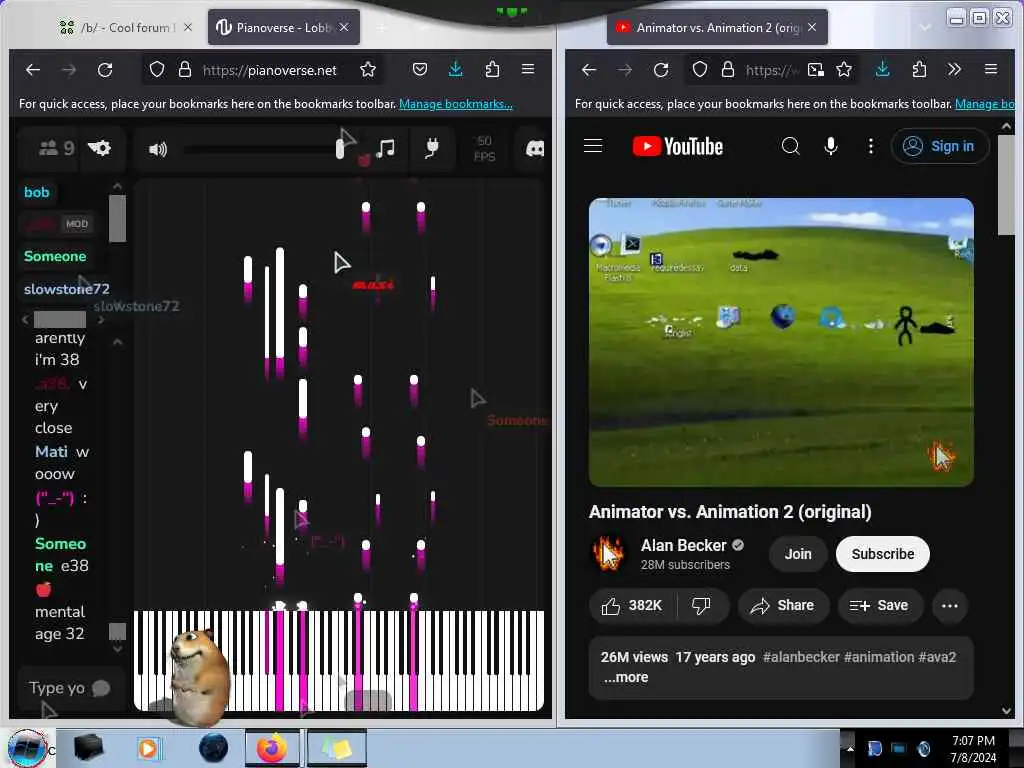
Task: Open more actions beside the Save button
Action: [950, 606]
